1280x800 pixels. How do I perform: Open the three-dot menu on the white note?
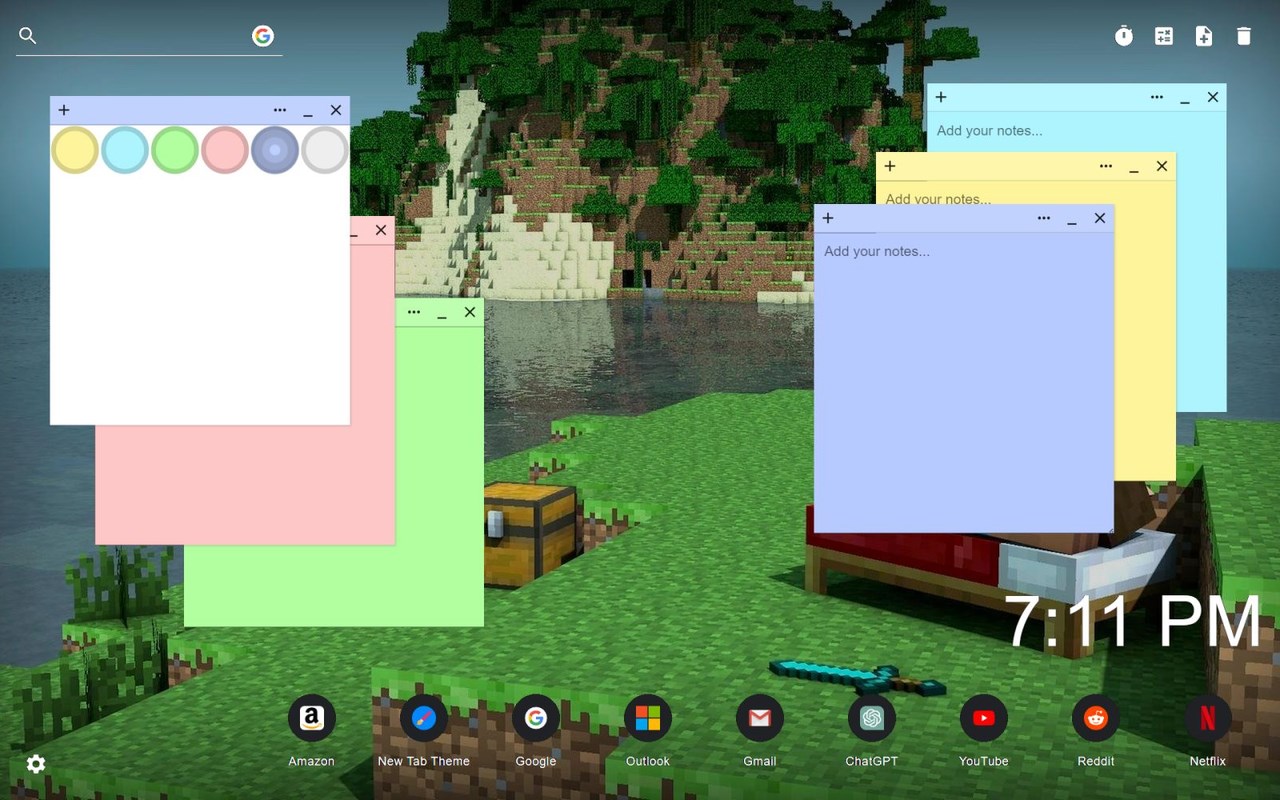coord(280,110)
